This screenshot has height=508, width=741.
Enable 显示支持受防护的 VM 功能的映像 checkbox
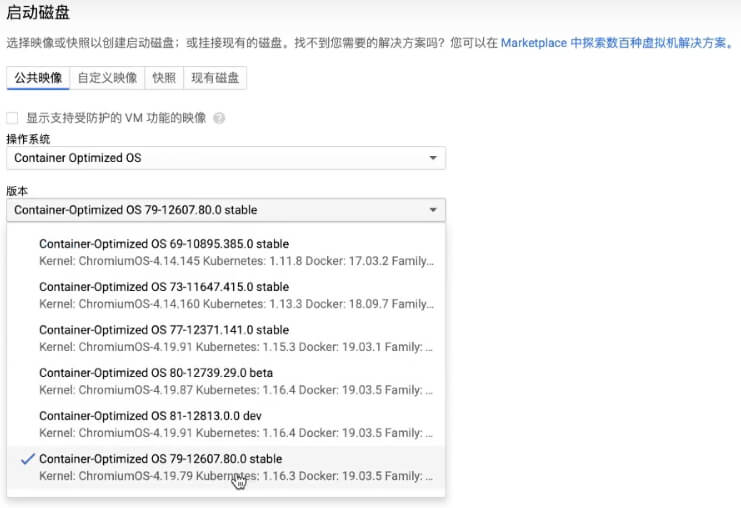click(12, 118)
